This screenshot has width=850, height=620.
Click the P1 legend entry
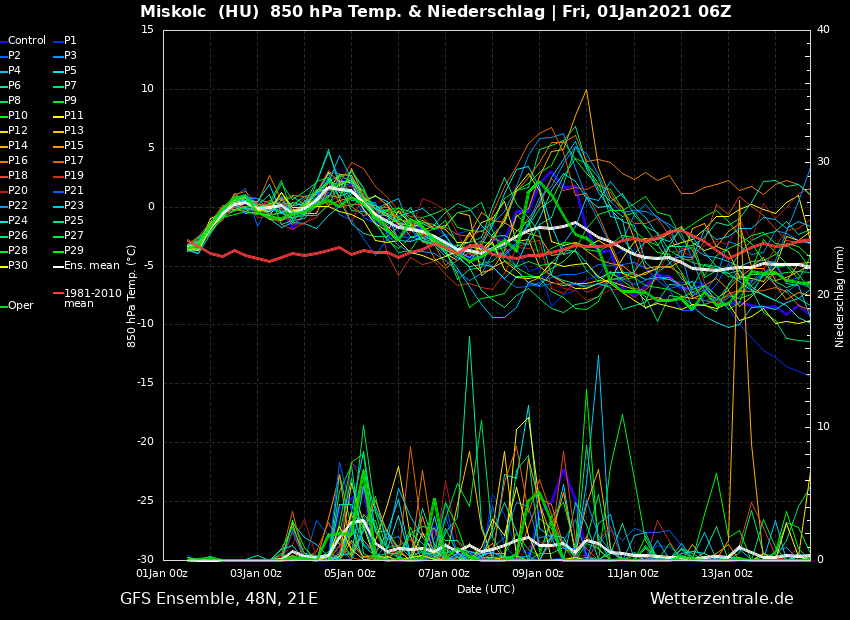[x=70, y=41]
